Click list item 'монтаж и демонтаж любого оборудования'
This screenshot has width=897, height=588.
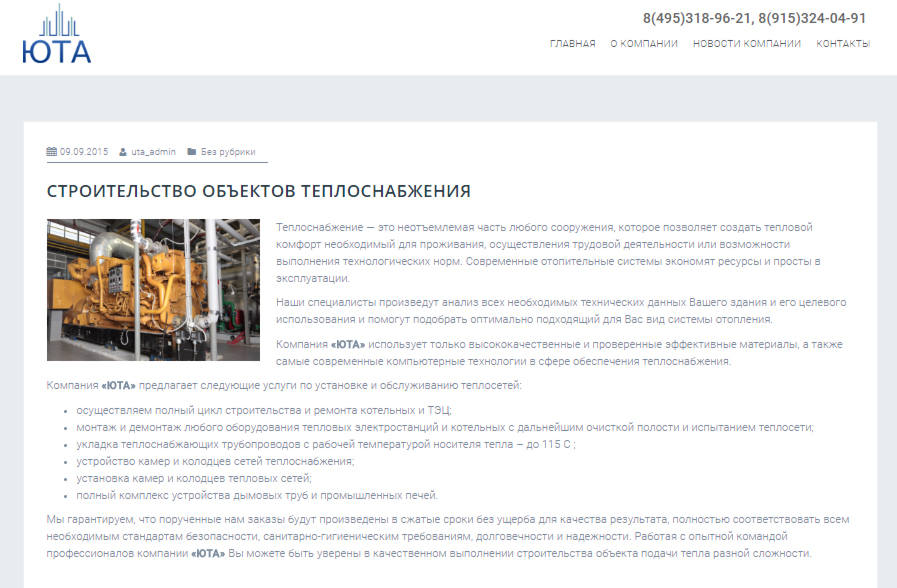(445, 427)
